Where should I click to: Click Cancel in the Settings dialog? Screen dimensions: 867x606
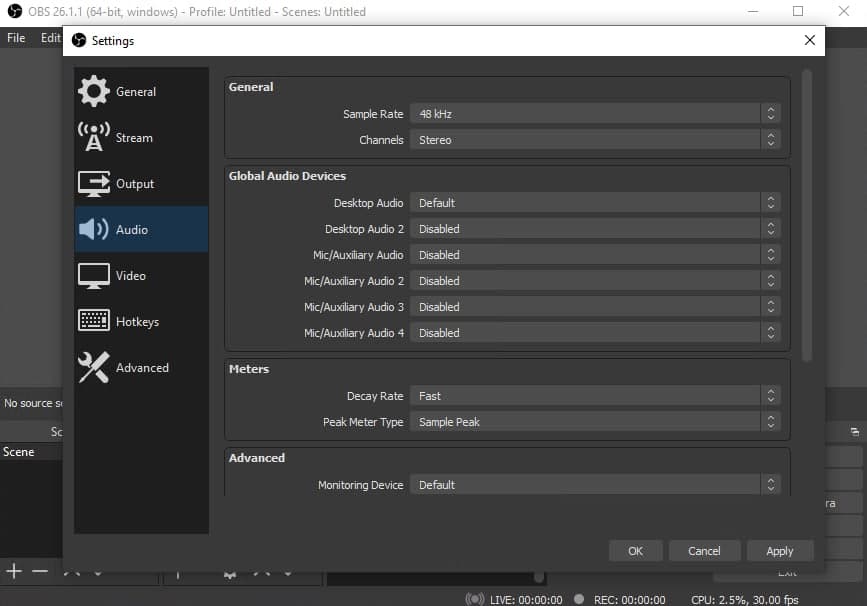[x=704, y=551]
